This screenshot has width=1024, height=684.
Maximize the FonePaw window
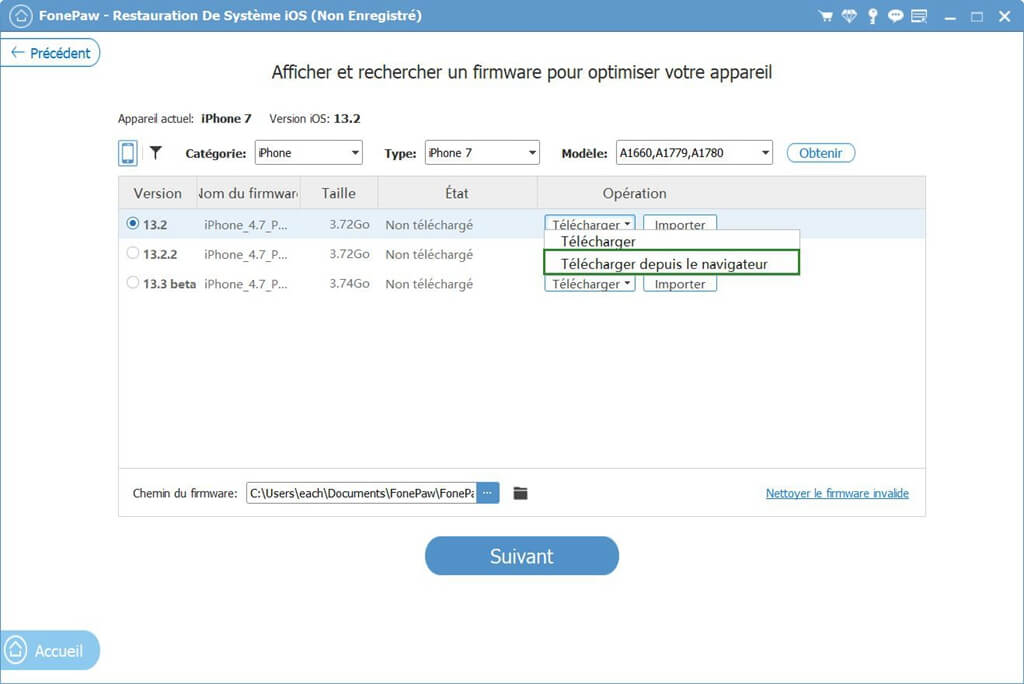977,16
